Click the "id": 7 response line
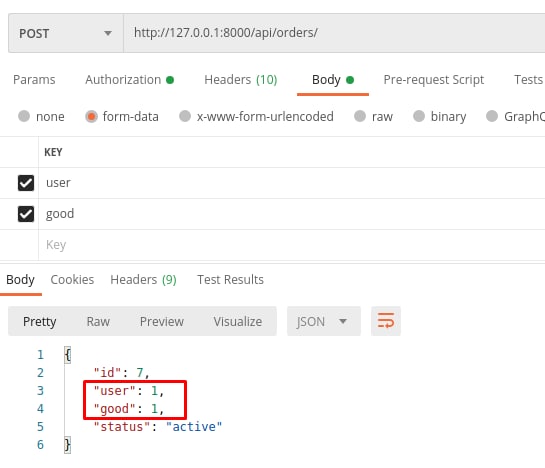The image size is (545, 468). 121,373
